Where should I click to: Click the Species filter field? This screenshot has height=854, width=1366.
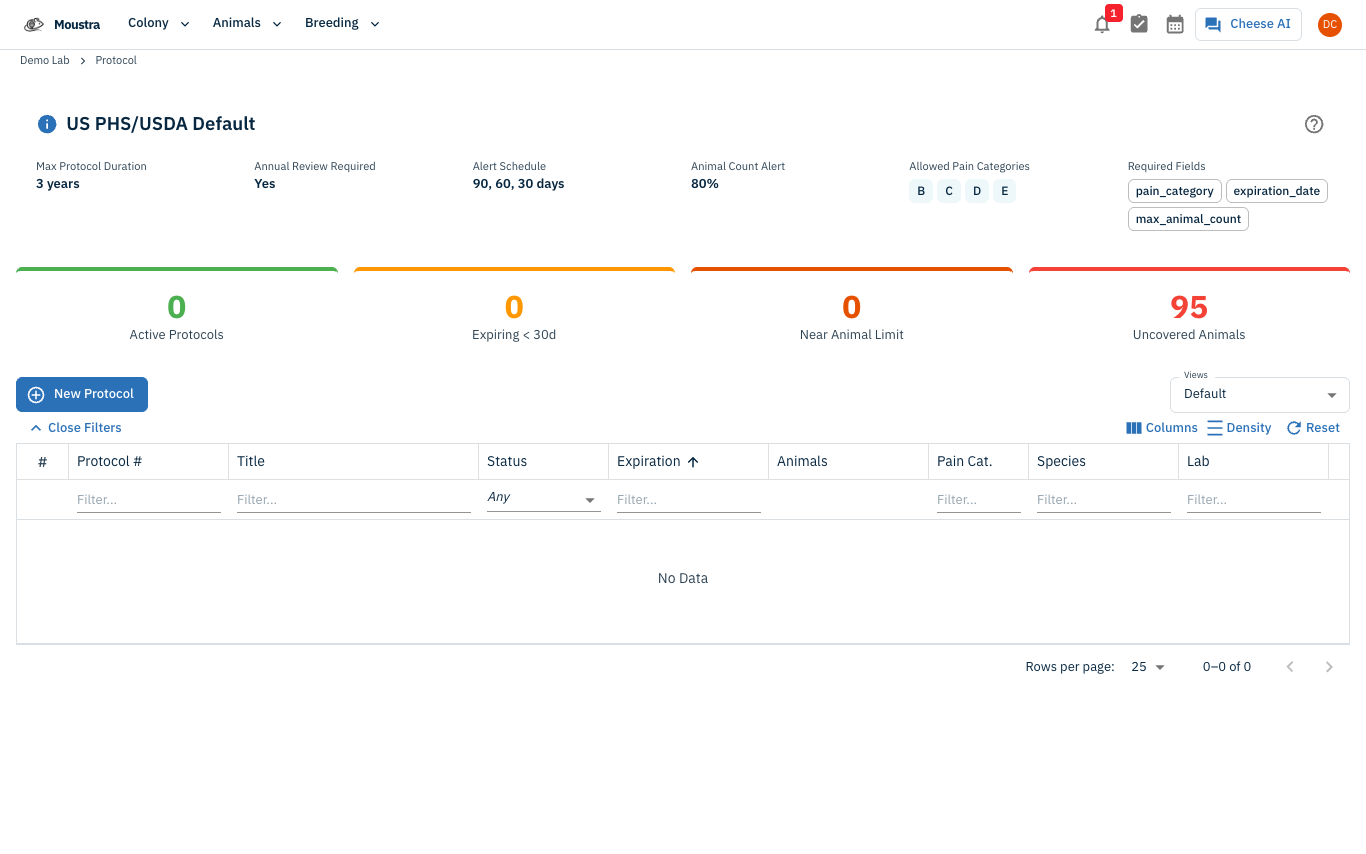tap(1104, 499)
